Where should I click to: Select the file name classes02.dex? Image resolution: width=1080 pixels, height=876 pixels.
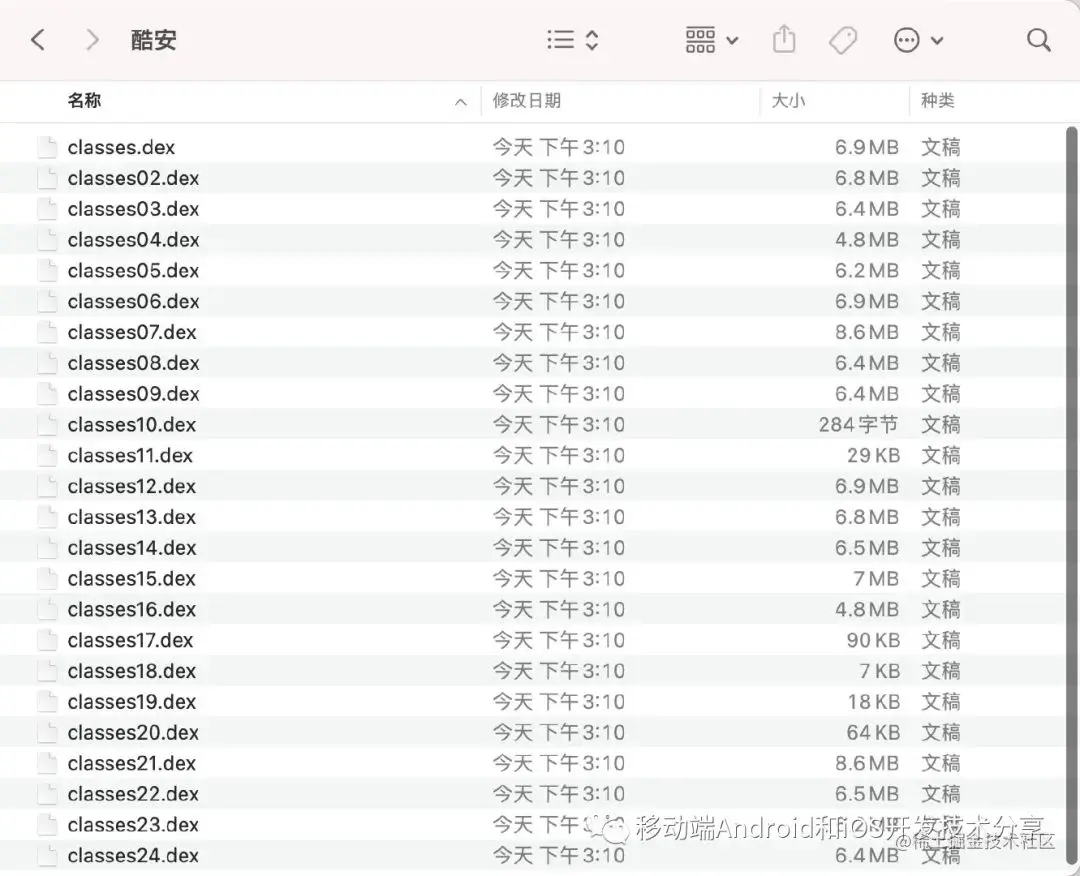(x=134, y=178)
